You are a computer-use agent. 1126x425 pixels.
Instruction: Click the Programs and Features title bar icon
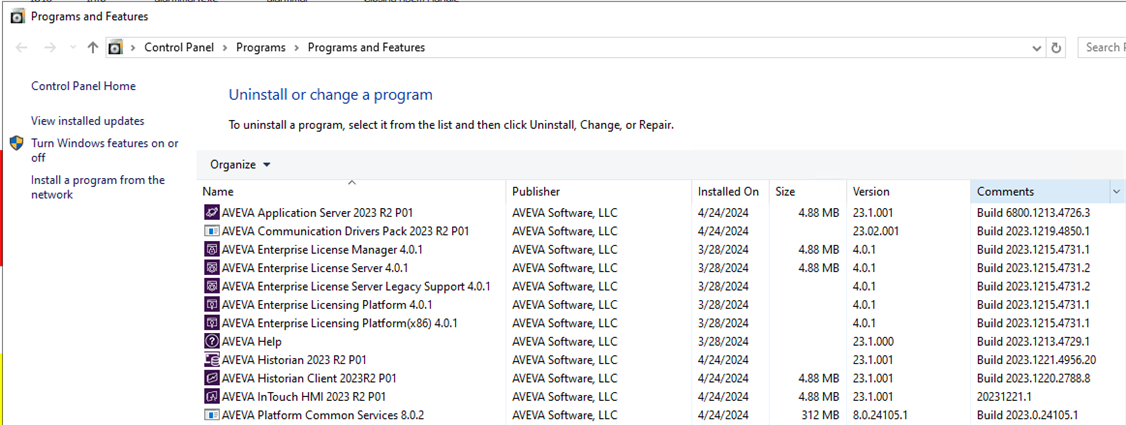pyautogui.click(x=18, y=17)
